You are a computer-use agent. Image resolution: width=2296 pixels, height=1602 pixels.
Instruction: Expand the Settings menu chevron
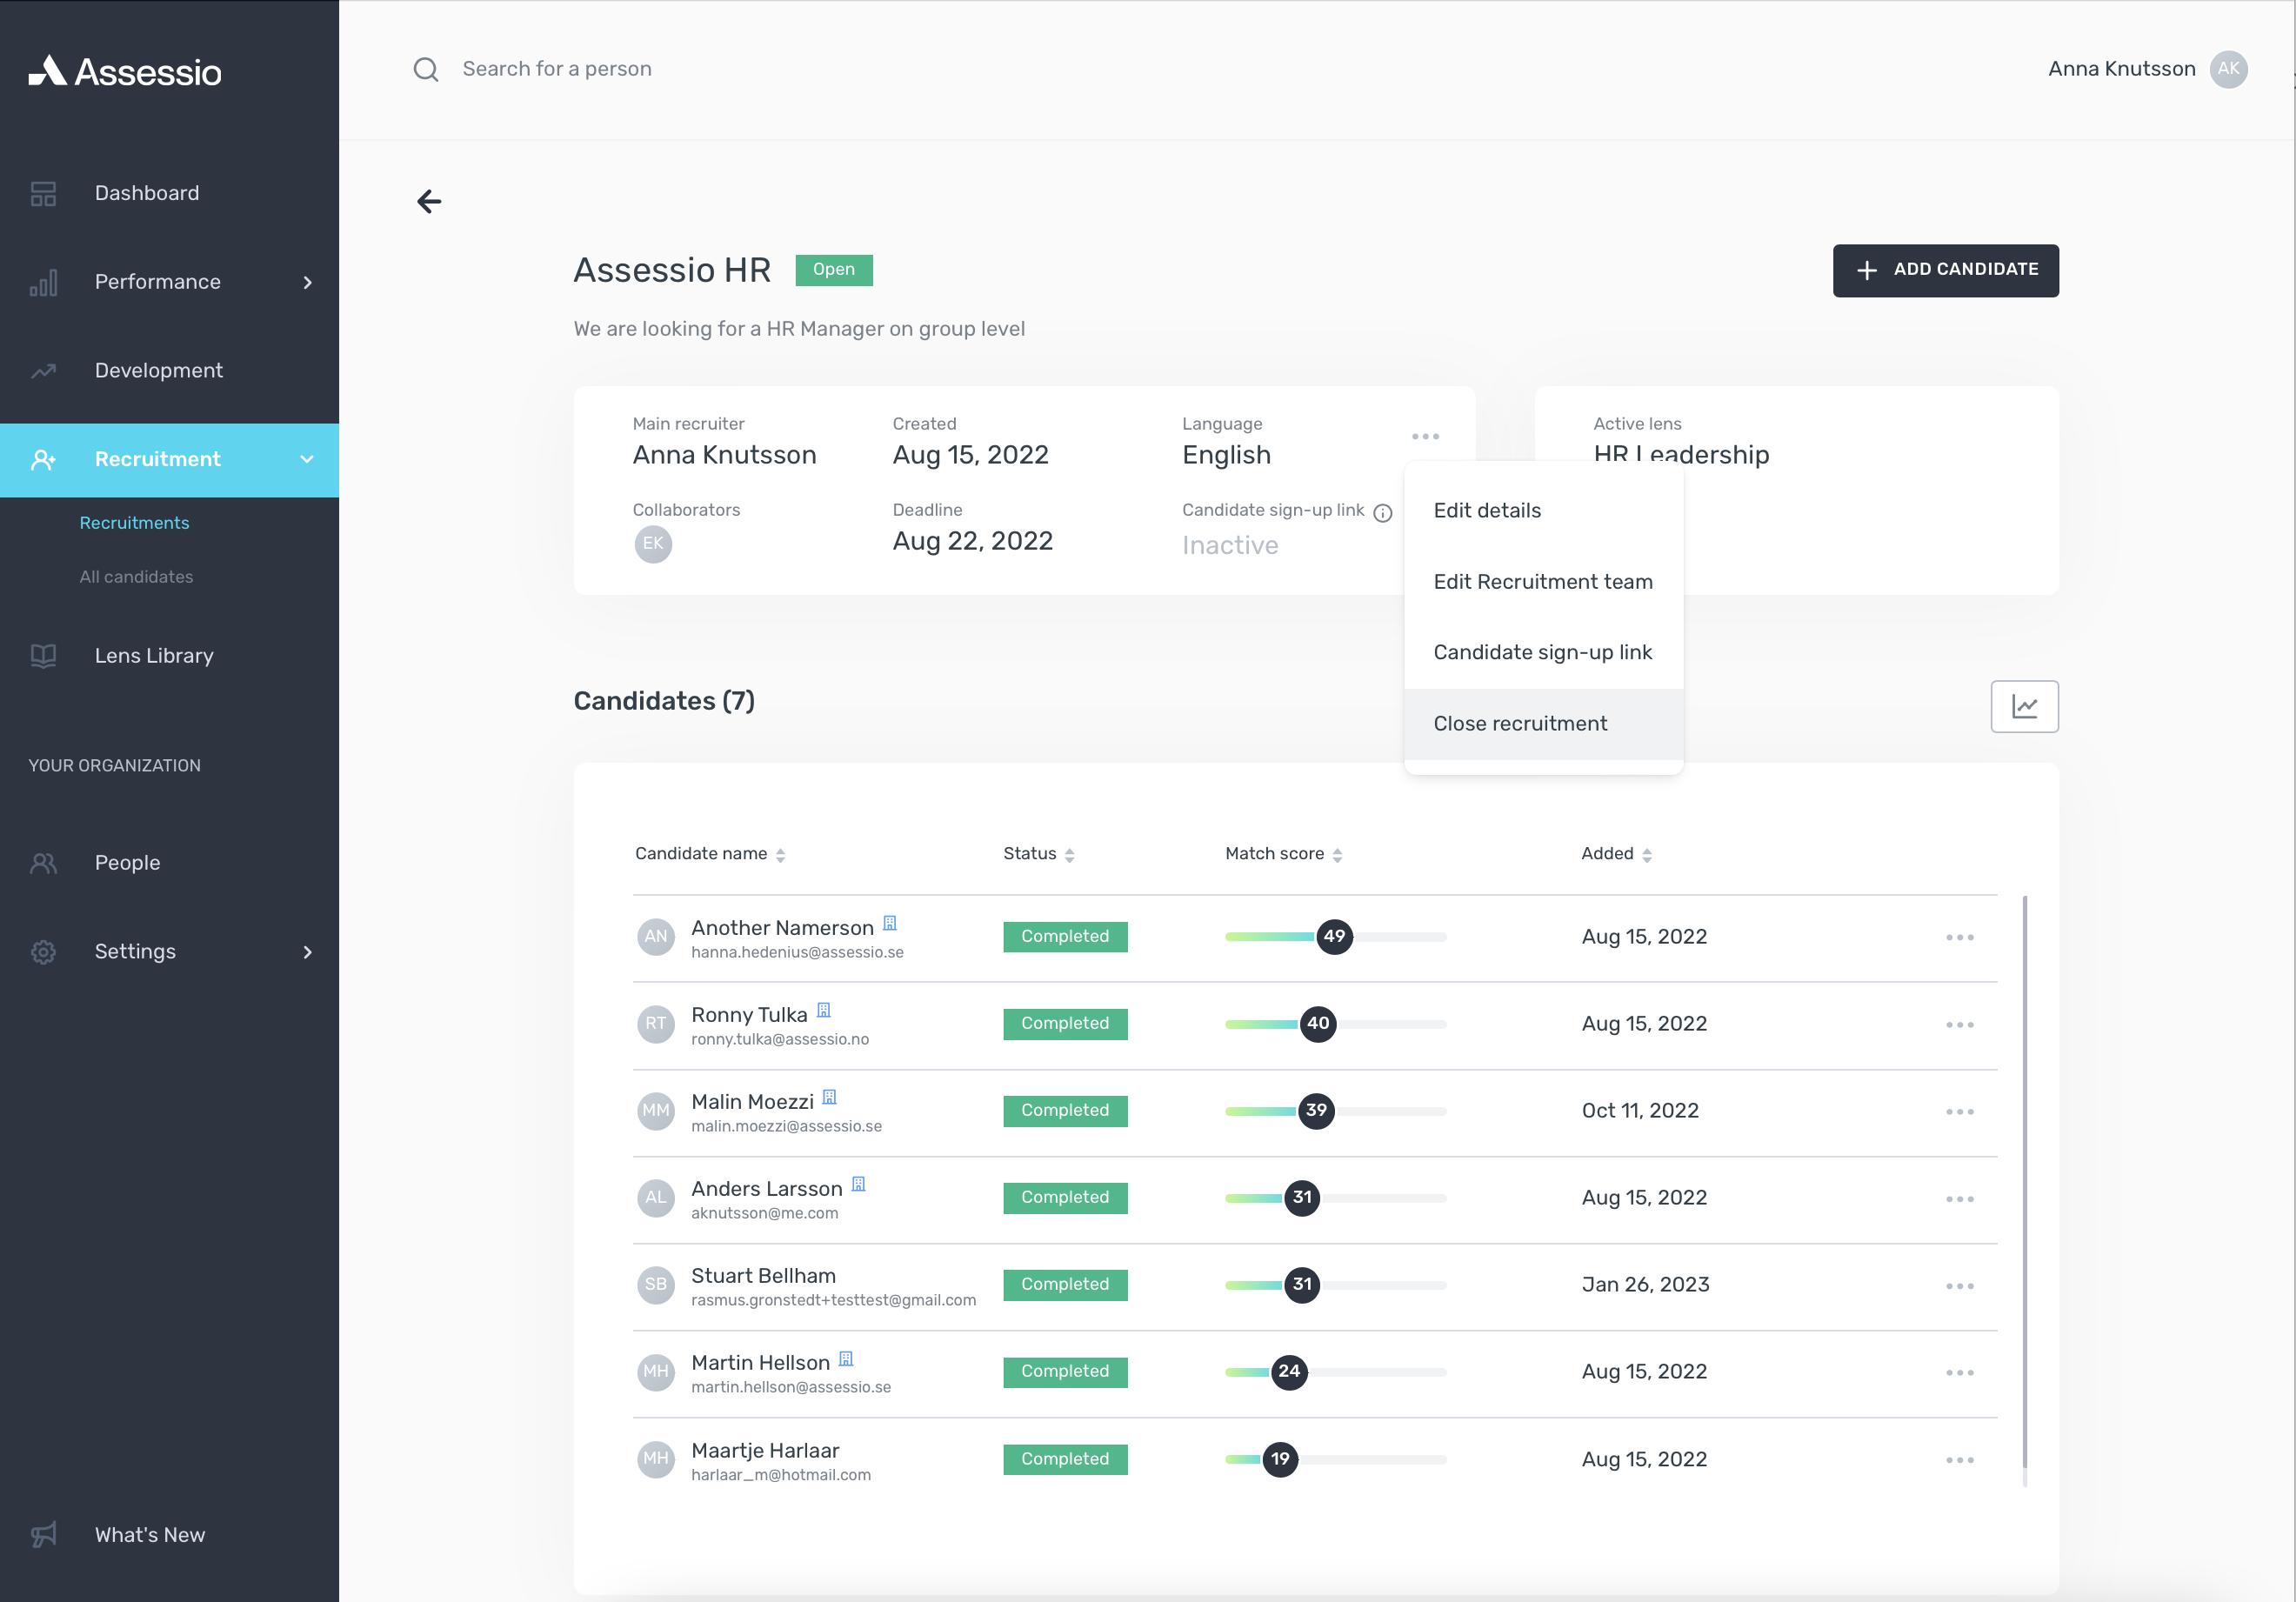pyautogui.click(x=307, y=952)
